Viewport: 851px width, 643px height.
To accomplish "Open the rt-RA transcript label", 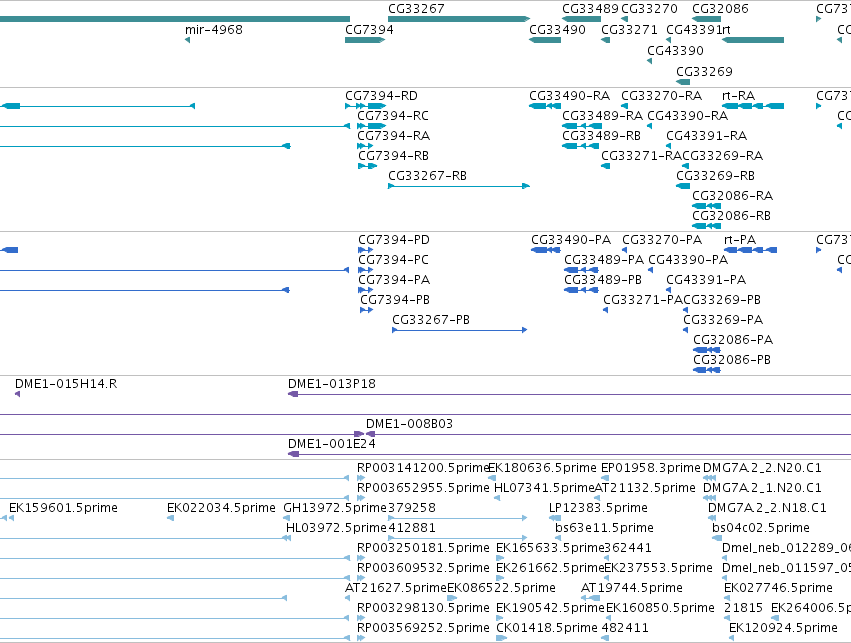I will point(739,96).
